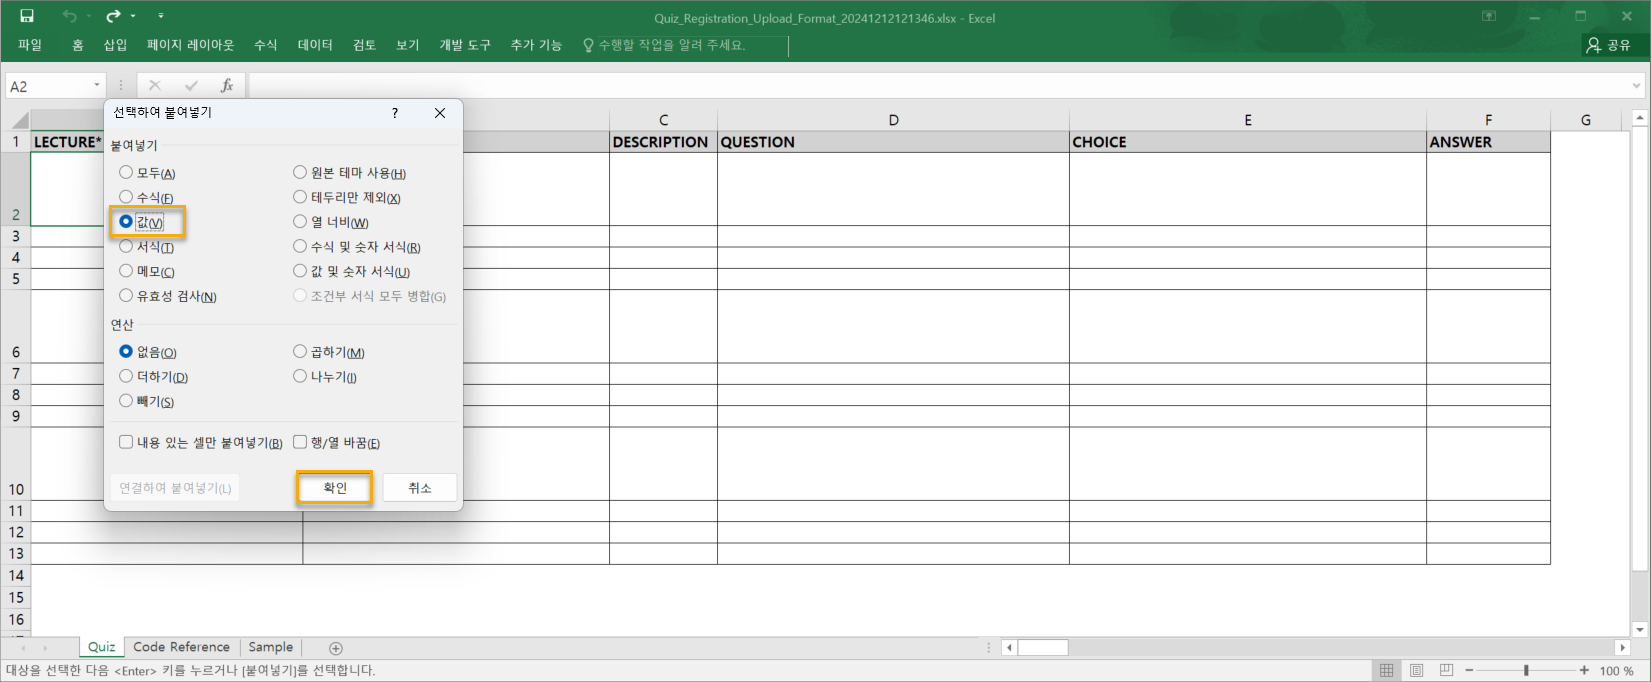Click the Redo arrow icon
This screenshot has height=682, width=1651.
(x=113, y=16)
